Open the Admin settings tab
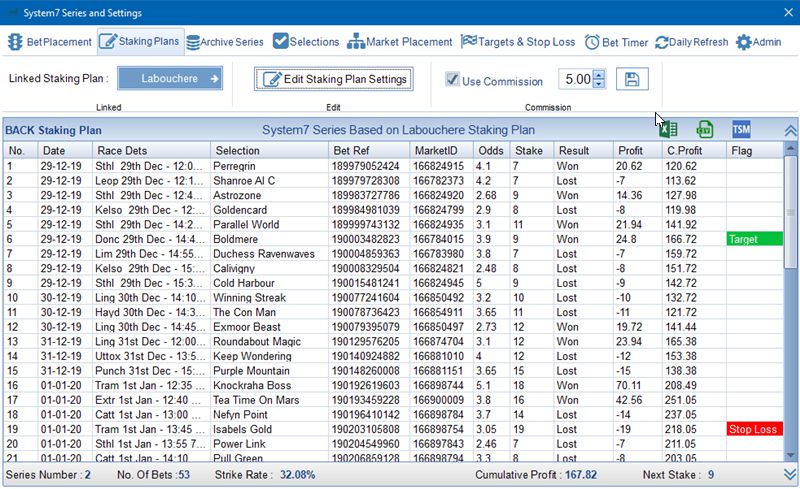Screen dimensions: 800x489 click(759, 42)
